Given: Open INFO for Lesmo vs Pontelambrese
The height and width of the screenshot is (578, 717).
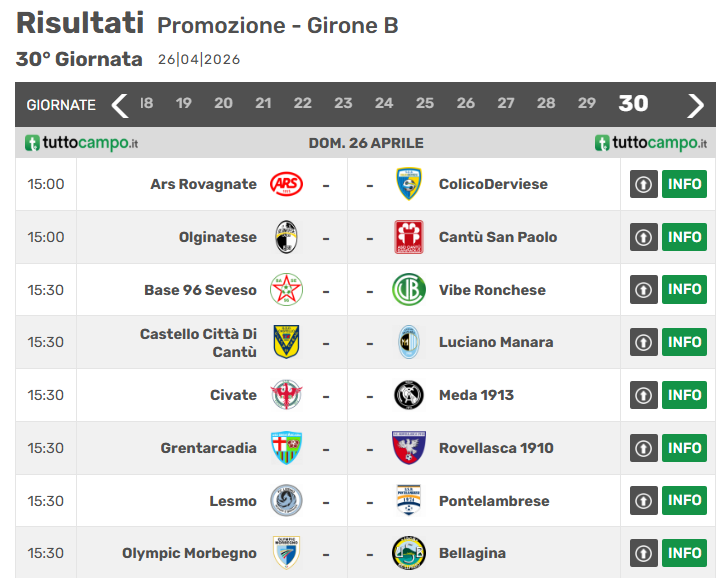Looking at the screenshot, I should click(x=684, y=500).
